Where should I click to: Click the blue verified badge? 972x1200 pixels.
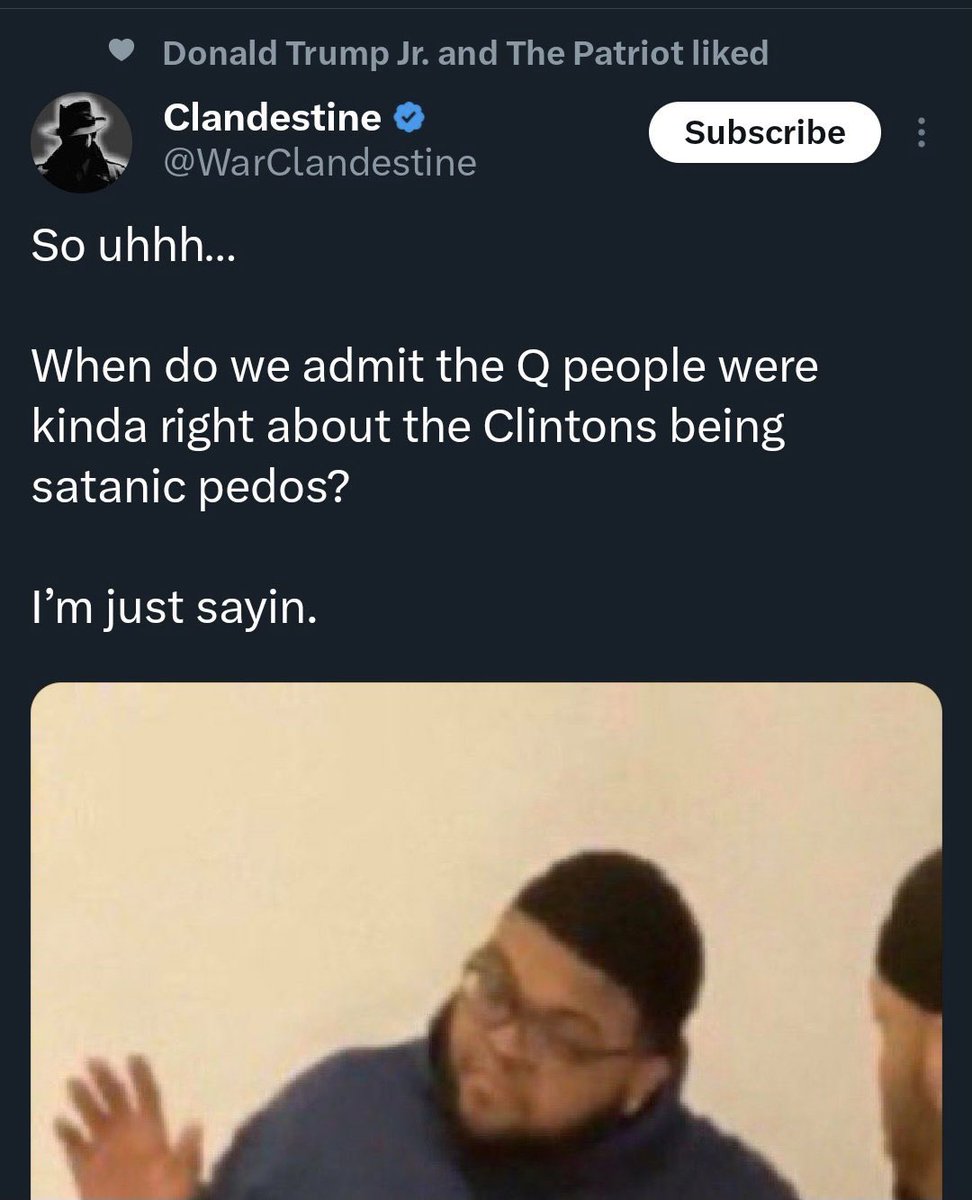click(408, 118)
